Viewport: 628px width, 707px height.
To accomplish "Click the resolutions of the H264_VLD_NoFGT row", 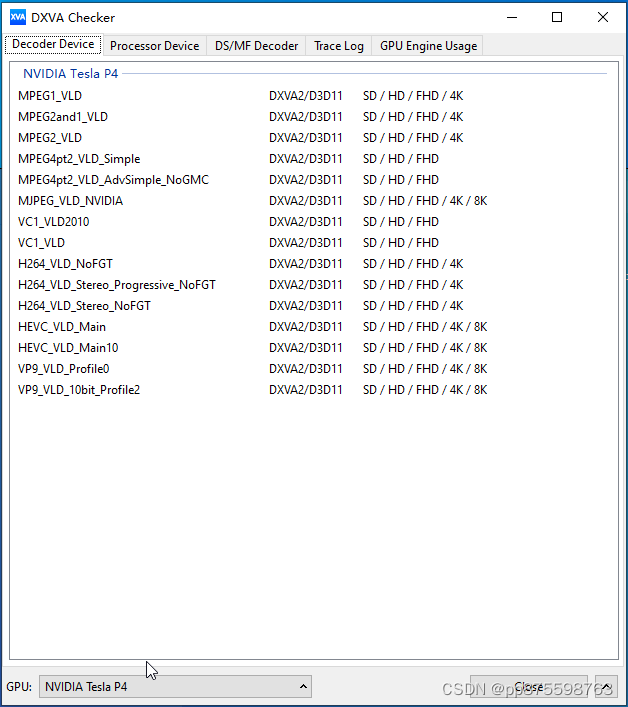I will [413, 264].
